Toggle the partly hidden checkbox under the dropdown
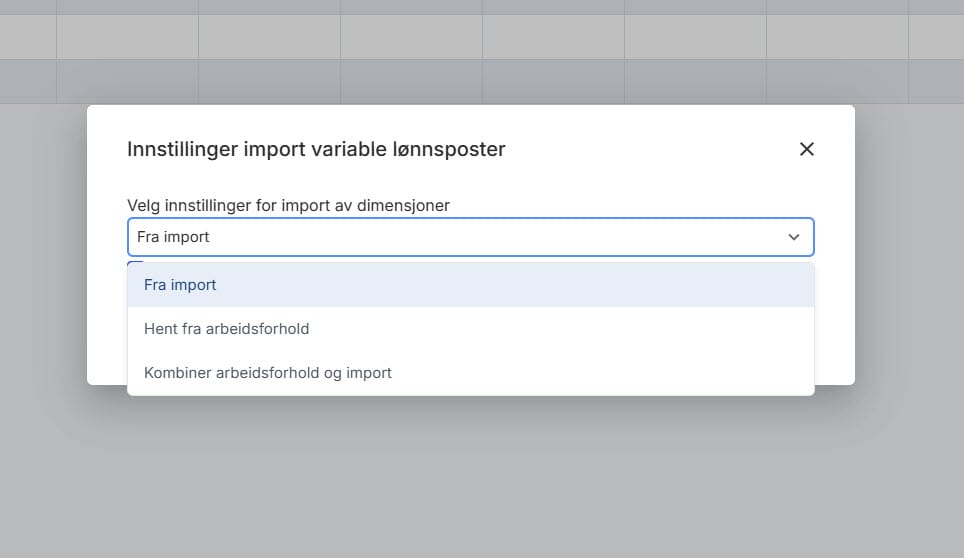This screenshot has width=964, height=558. tap(135, 262)
